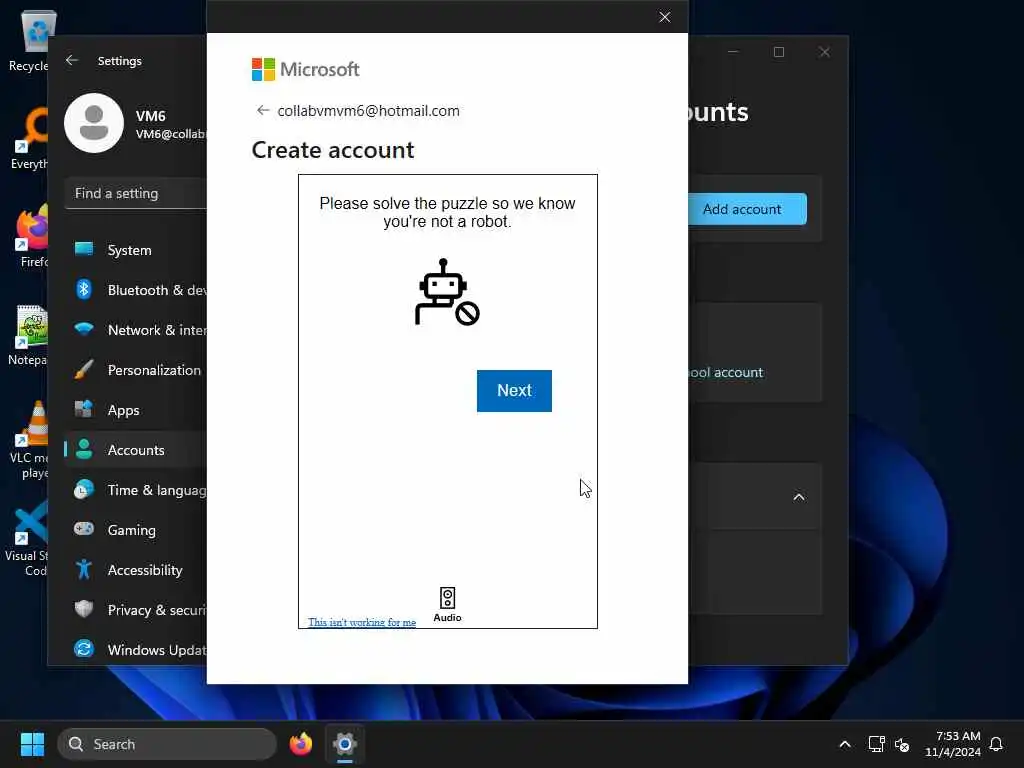Image resolution: width=1024 pixels, height=768 pixels.
Task: Open Time & language settings
Action: click(x=135, y=490)
